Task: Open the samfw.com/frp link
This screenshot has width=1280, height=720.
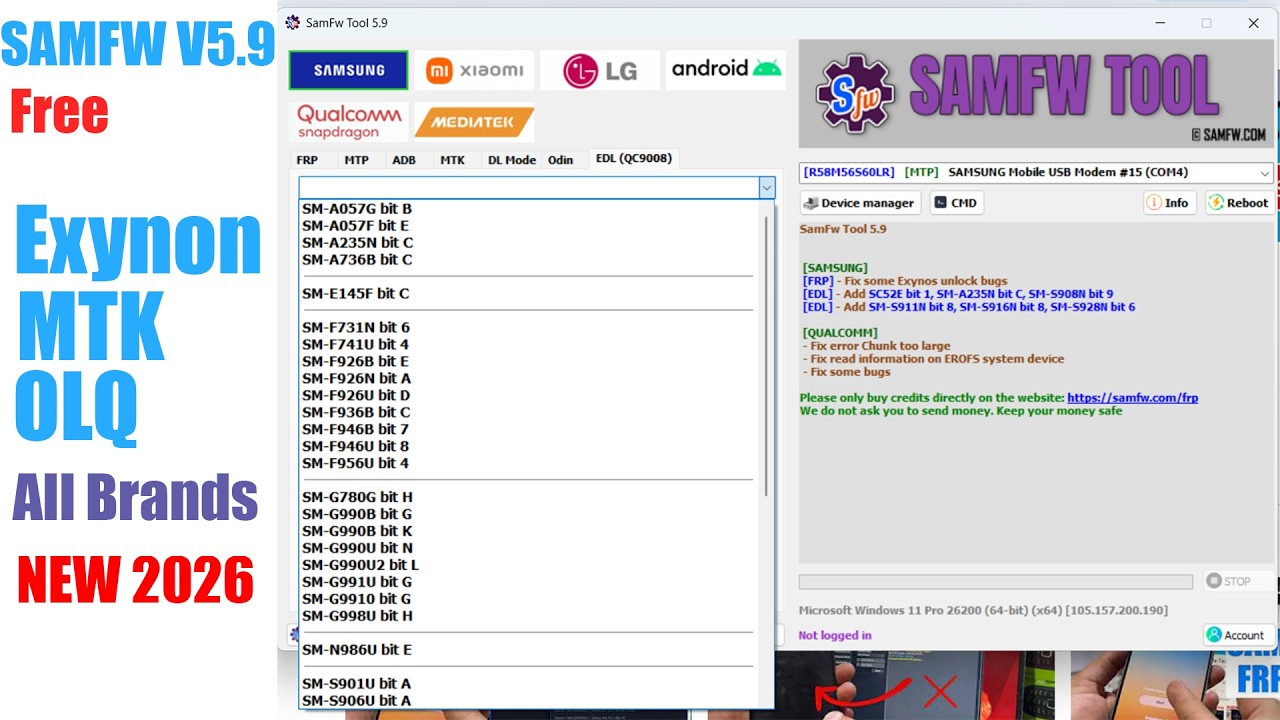Action: (x=1132, y=398)
